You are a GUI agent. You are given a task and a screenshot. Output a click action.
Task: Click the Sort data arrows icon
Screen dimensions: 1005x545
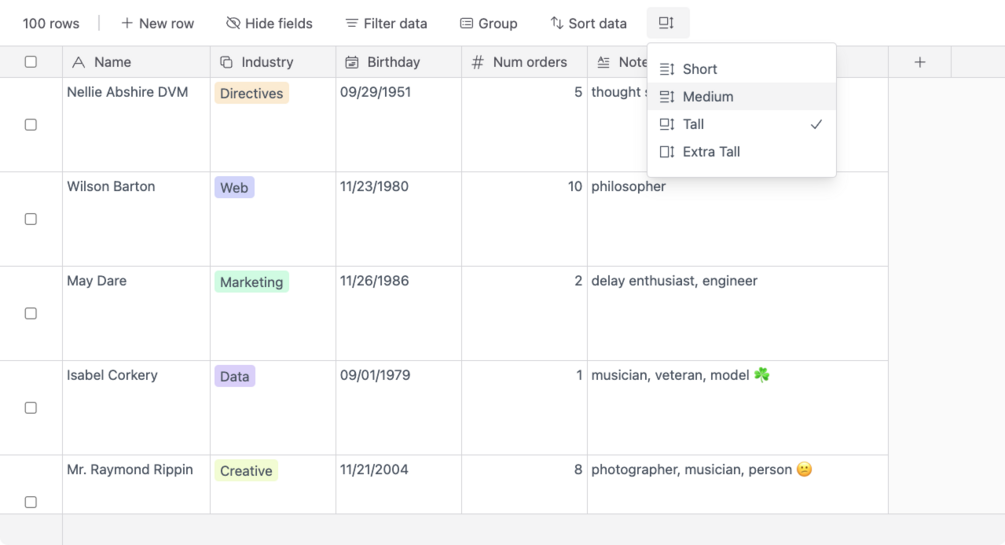557,23
